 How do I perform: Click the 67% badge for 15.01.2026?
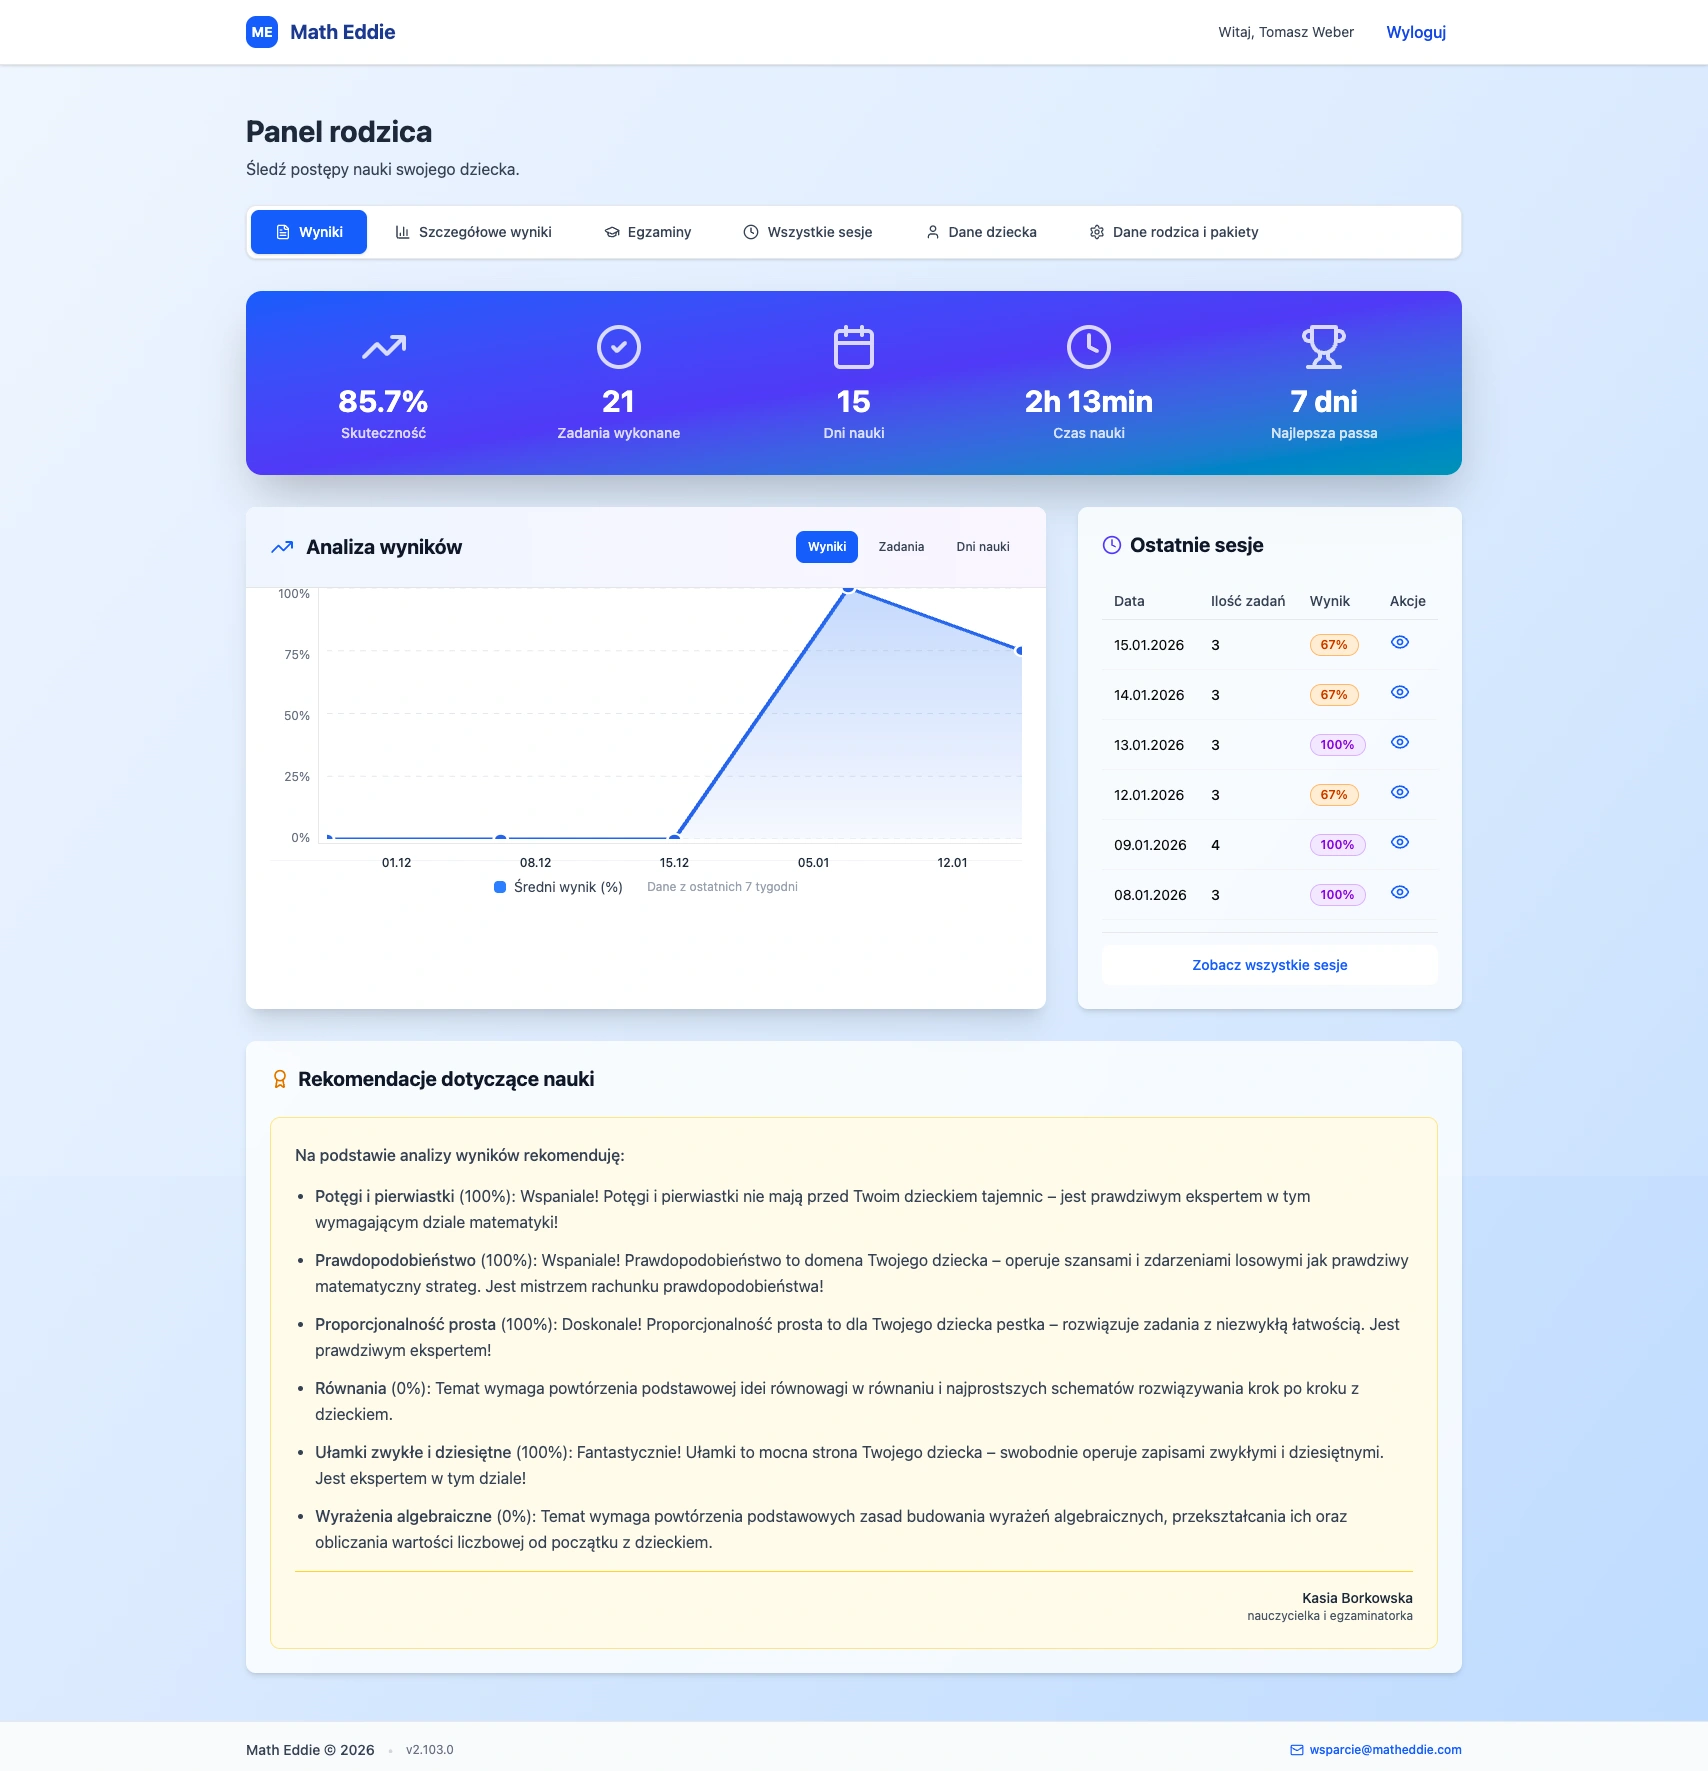[x=1334, y=645]
